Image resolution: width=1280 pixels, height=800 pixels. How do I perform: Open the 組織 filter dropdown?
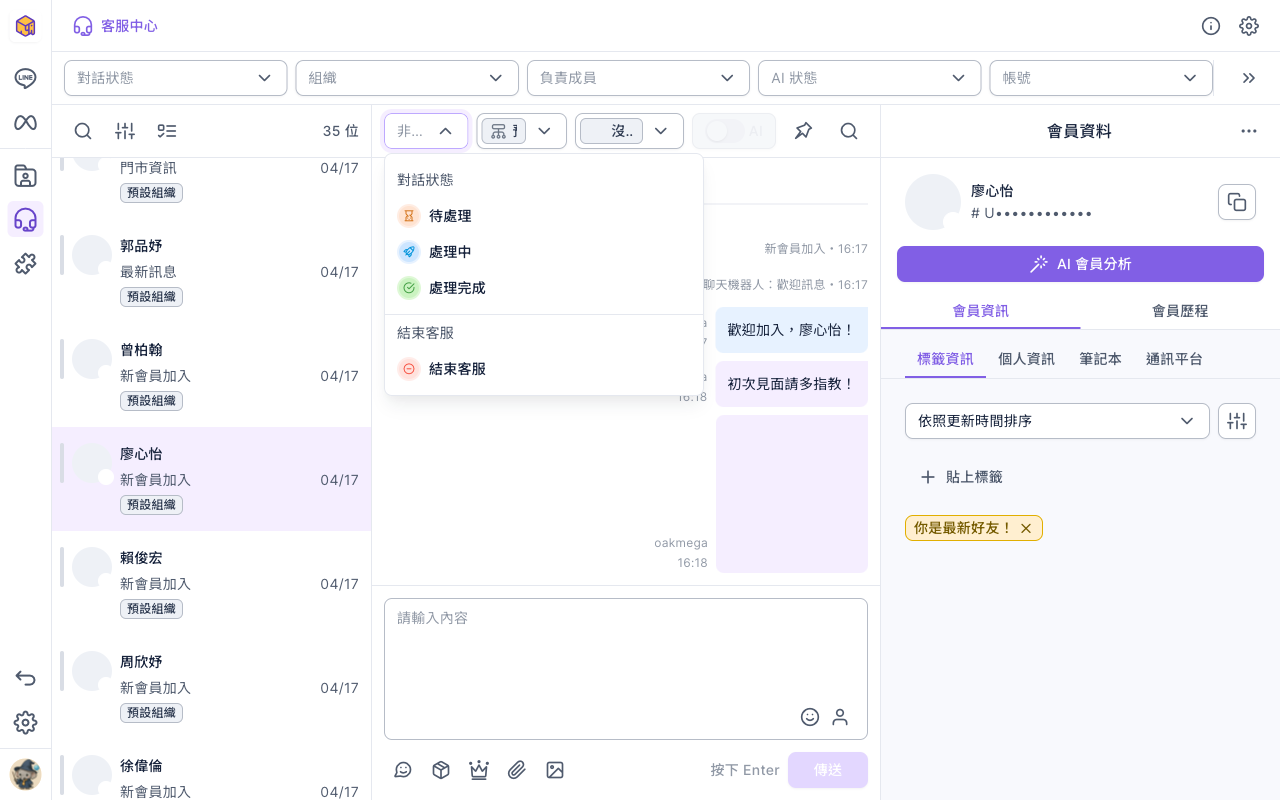pyautogui.click(x=407, y=78)
